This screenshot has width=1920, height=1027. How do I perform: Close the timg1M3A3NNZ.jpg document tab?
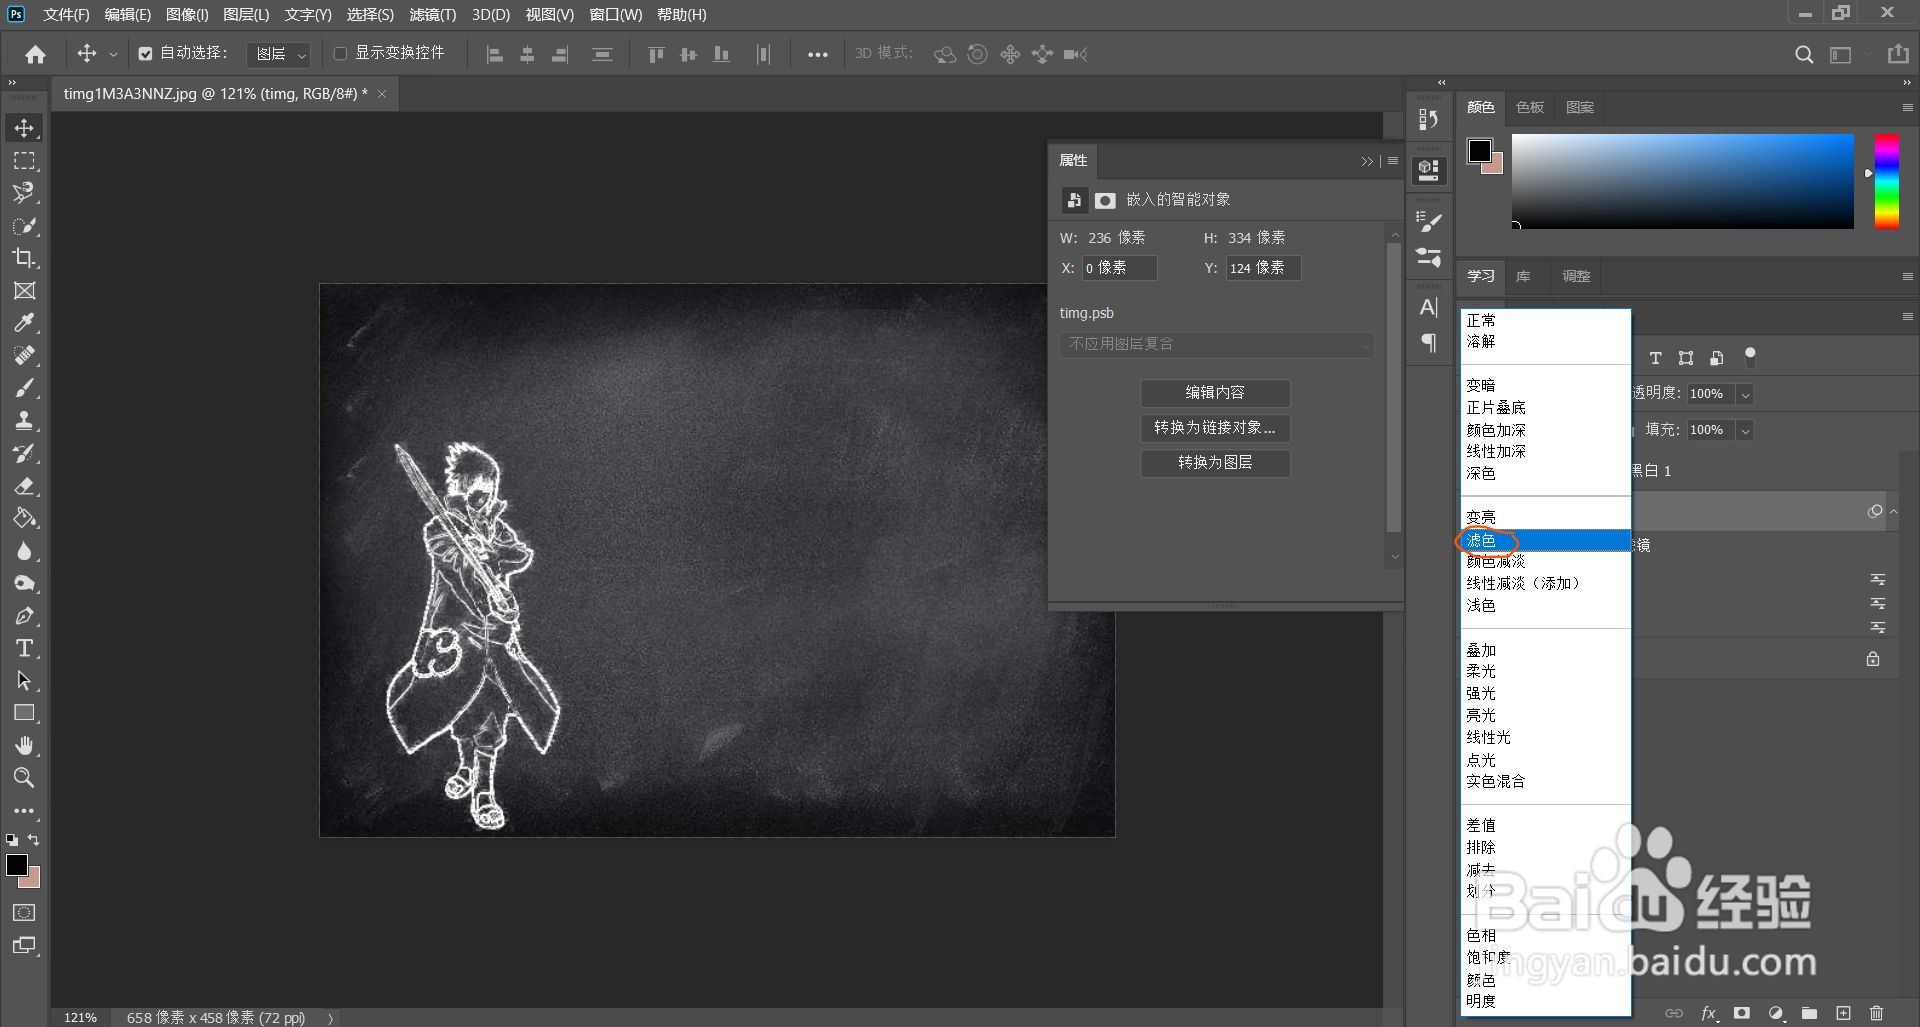tap(382, 94)
